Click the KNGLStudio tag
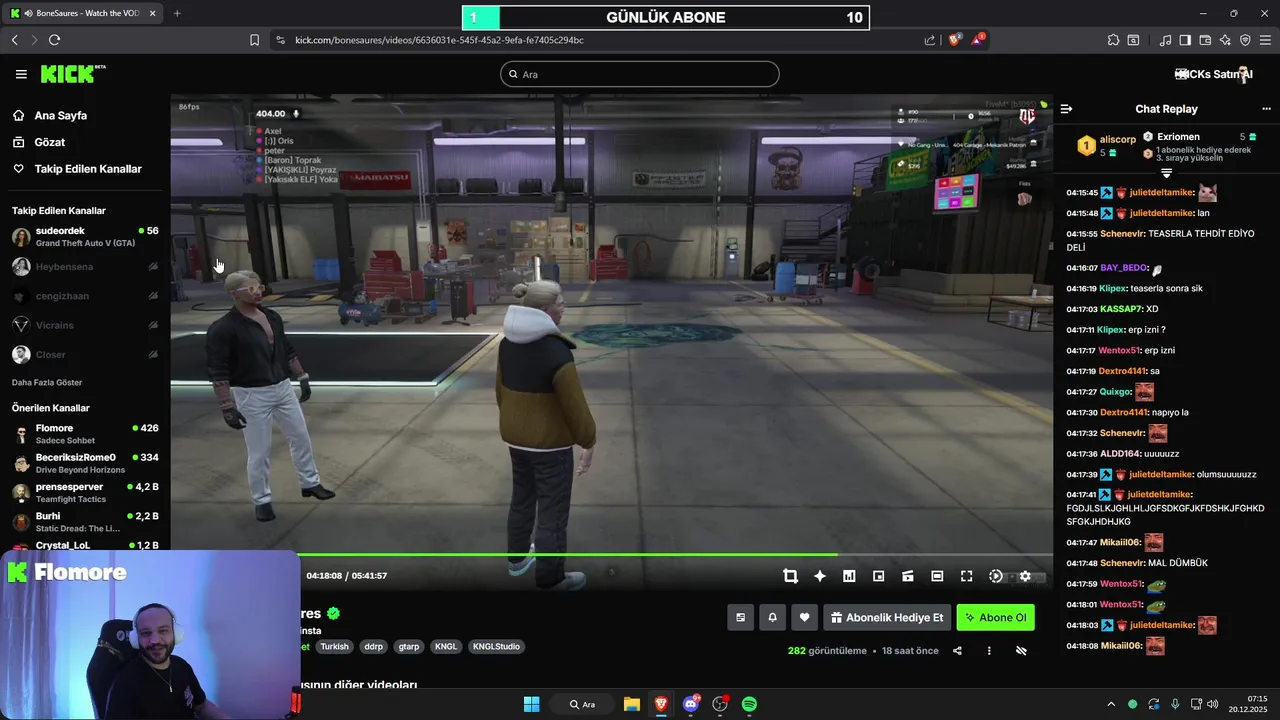1280x720 pixels. point(496,647)
